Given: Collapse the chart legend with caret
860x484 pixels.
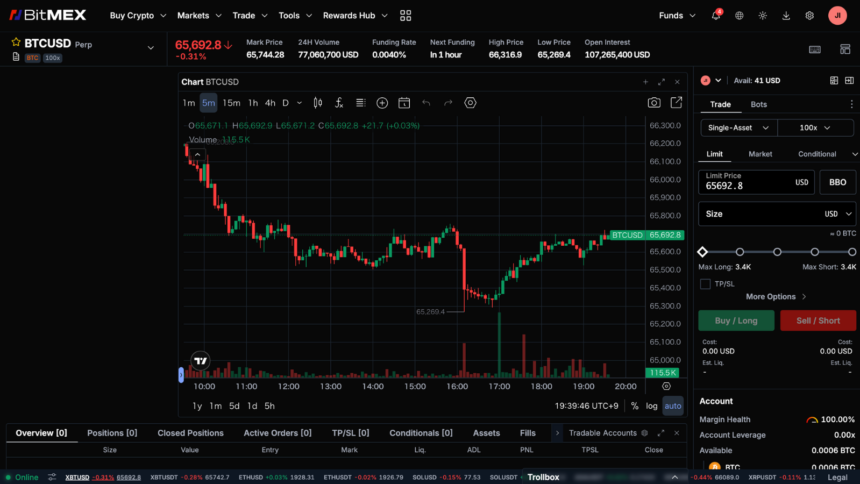Looking at the screenshot, I should 197,155.
